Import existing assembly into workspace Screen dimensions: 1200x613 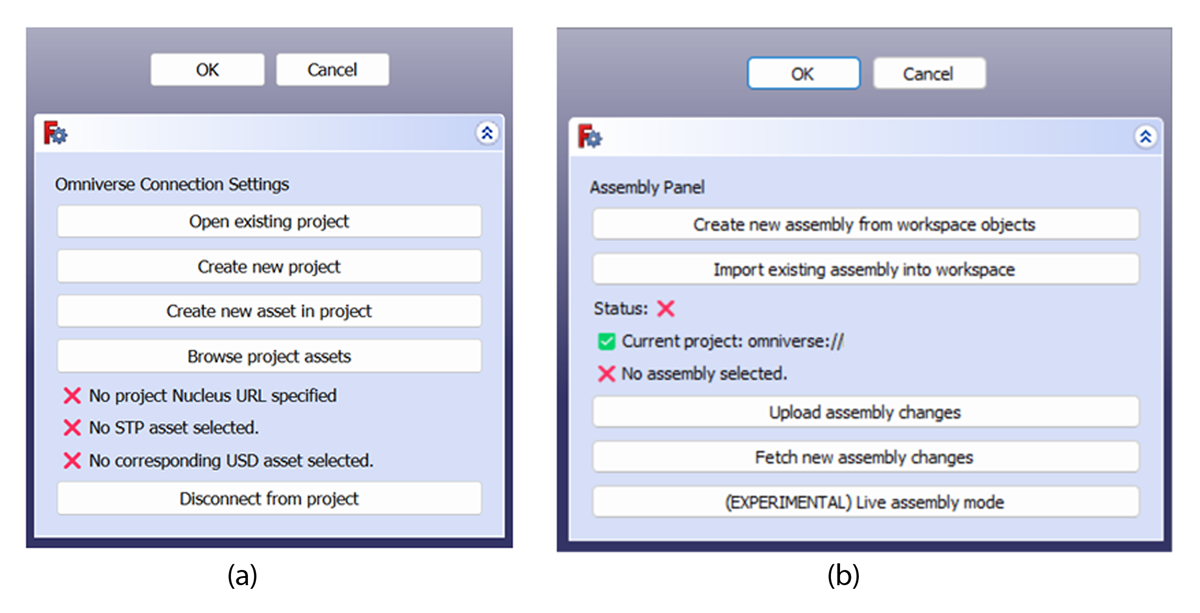(865, 270)
